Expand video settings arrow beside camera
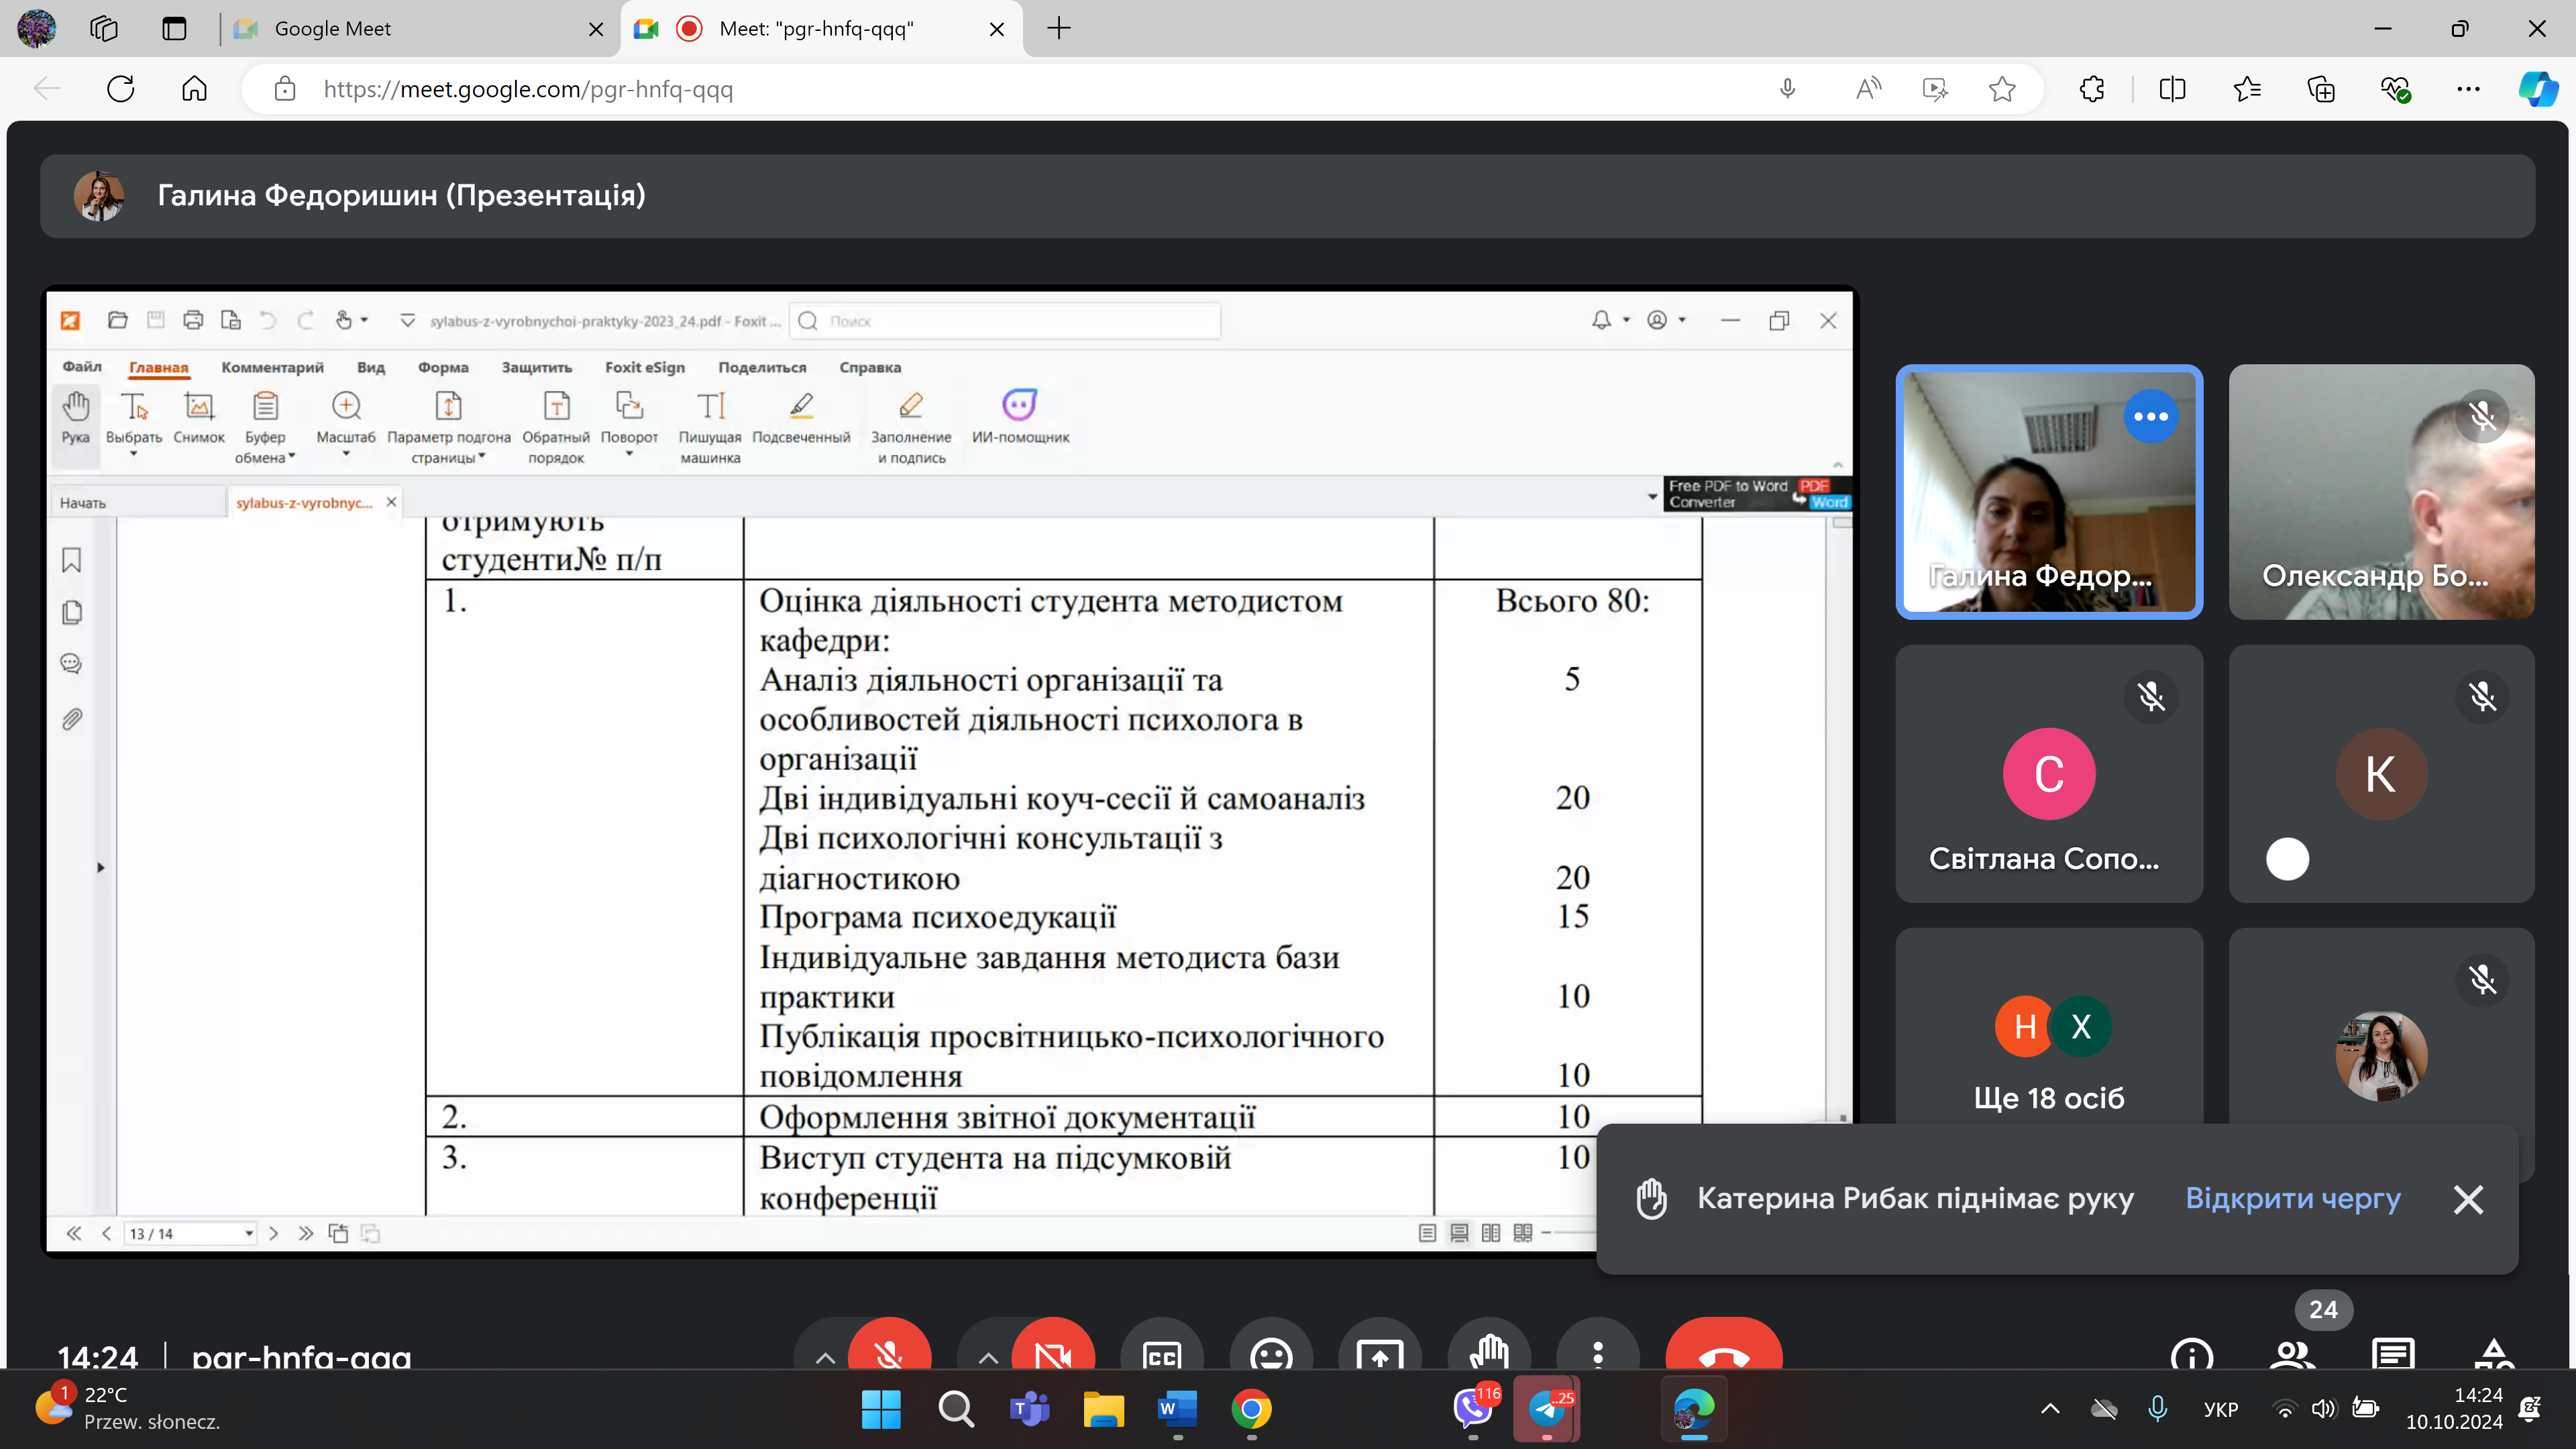Screen dimensions: 2576x1449 coord(988,1357)
